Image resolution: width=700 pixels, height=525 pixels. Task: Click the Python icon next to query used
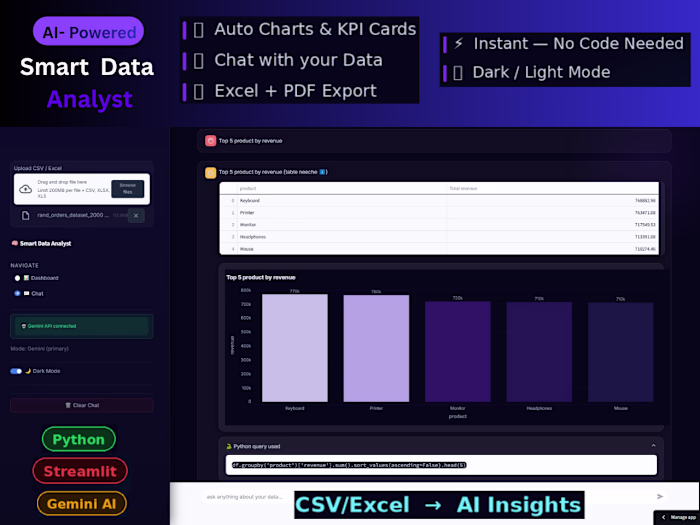coord(229,446)
